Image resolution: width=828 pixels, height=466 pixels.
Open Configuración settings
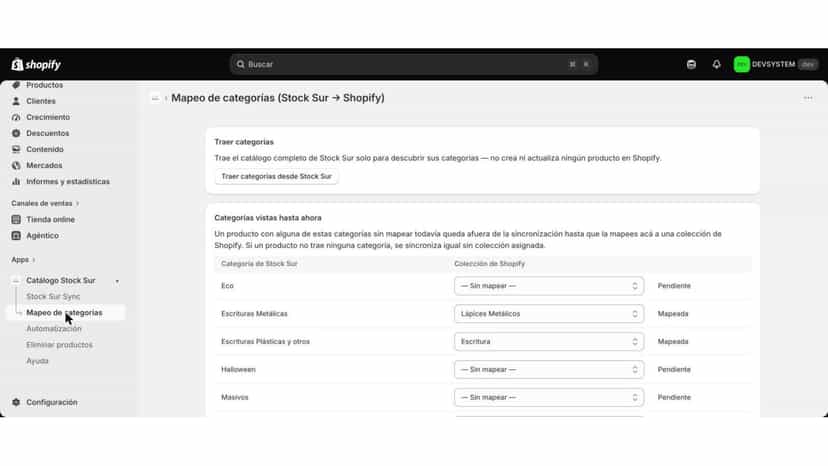52,402
